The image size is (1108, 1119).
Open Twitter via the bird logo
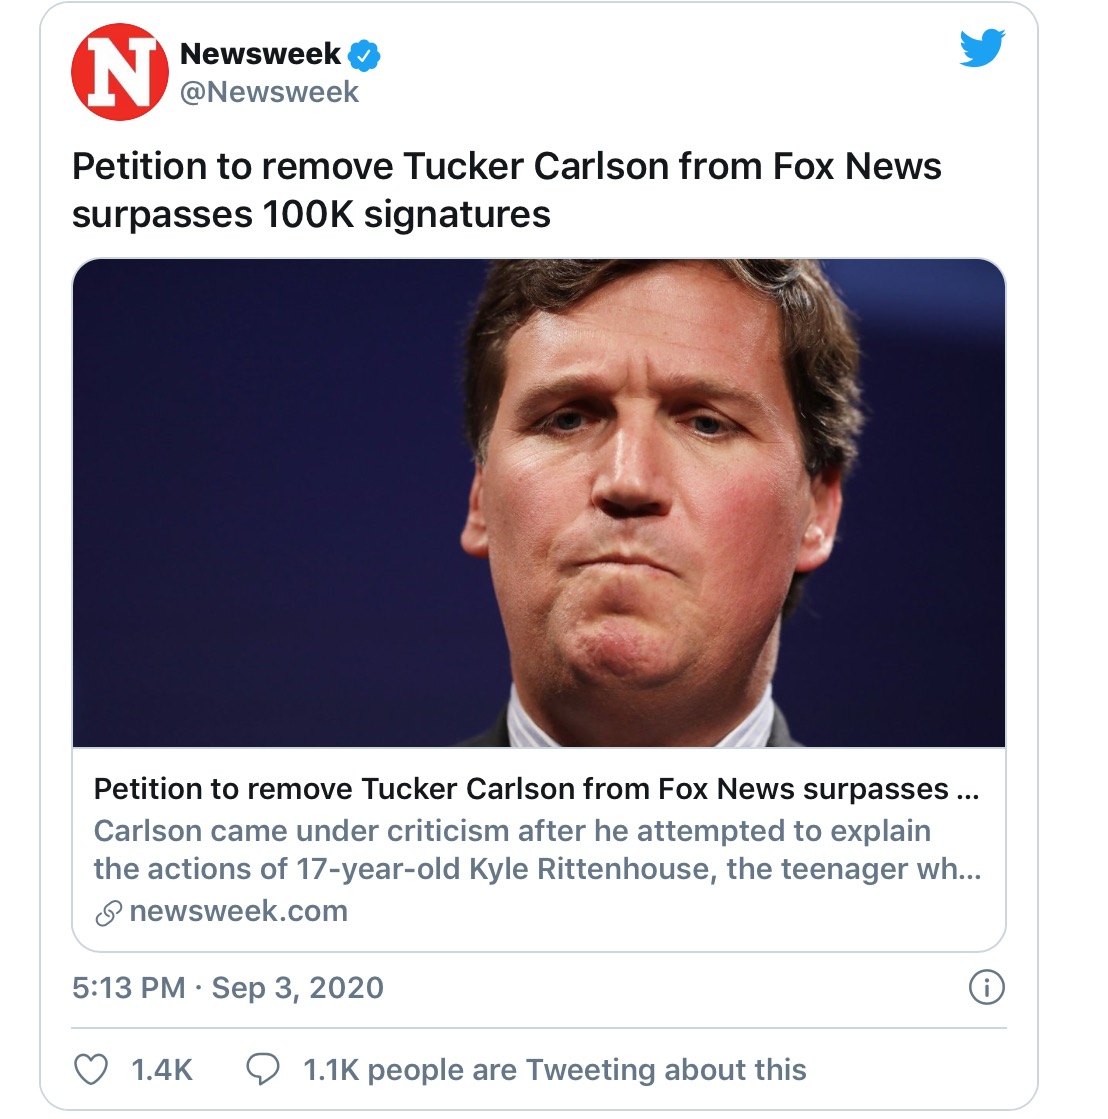(x=981, y=48)
